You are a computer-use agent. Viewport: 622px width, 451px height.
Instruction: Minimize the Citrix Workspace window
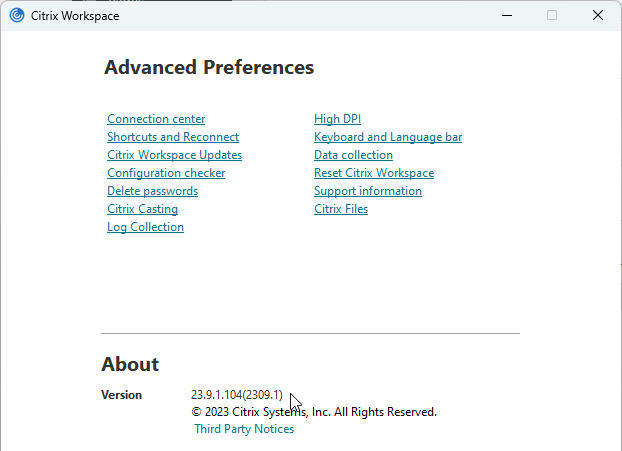coord(507,15)
